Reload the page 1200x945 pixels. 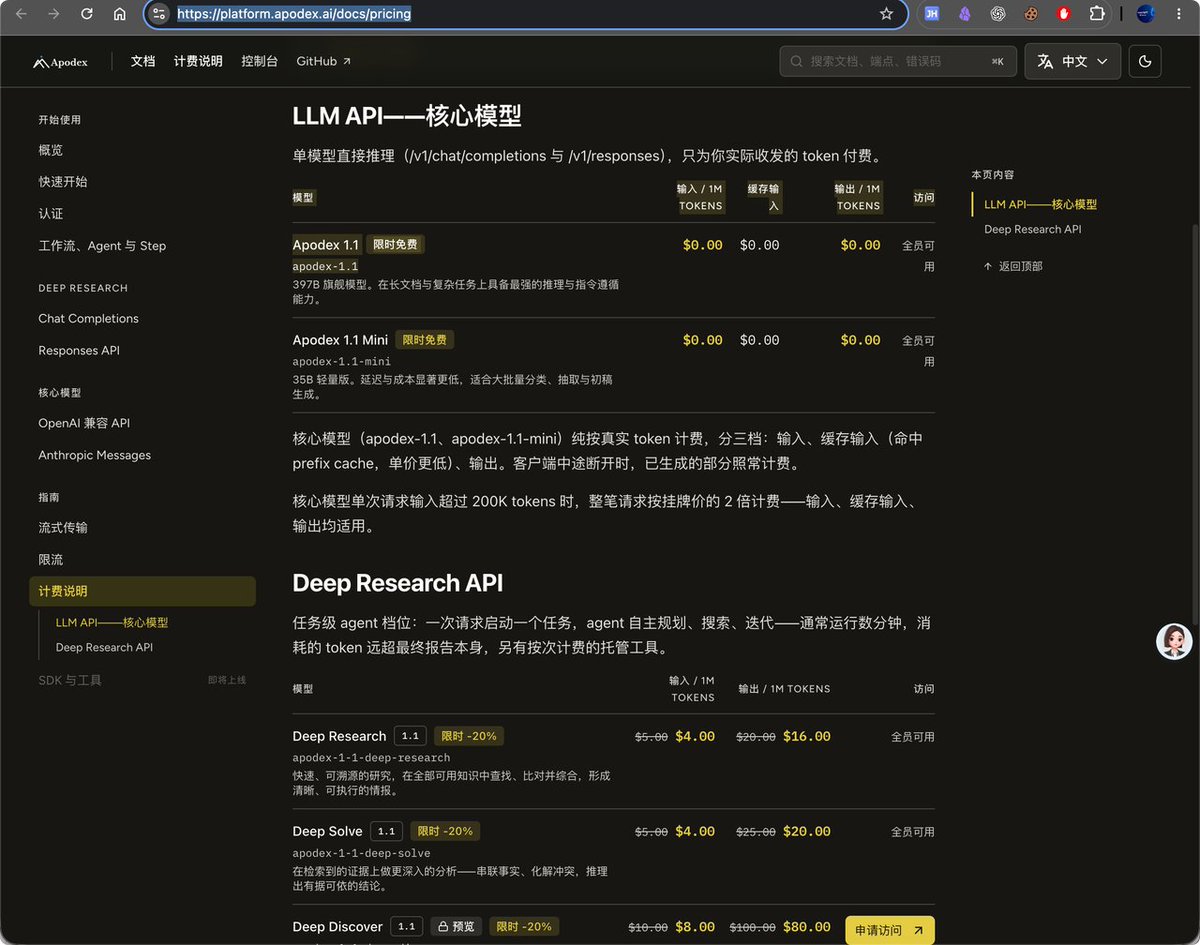[x=87, y=14]
